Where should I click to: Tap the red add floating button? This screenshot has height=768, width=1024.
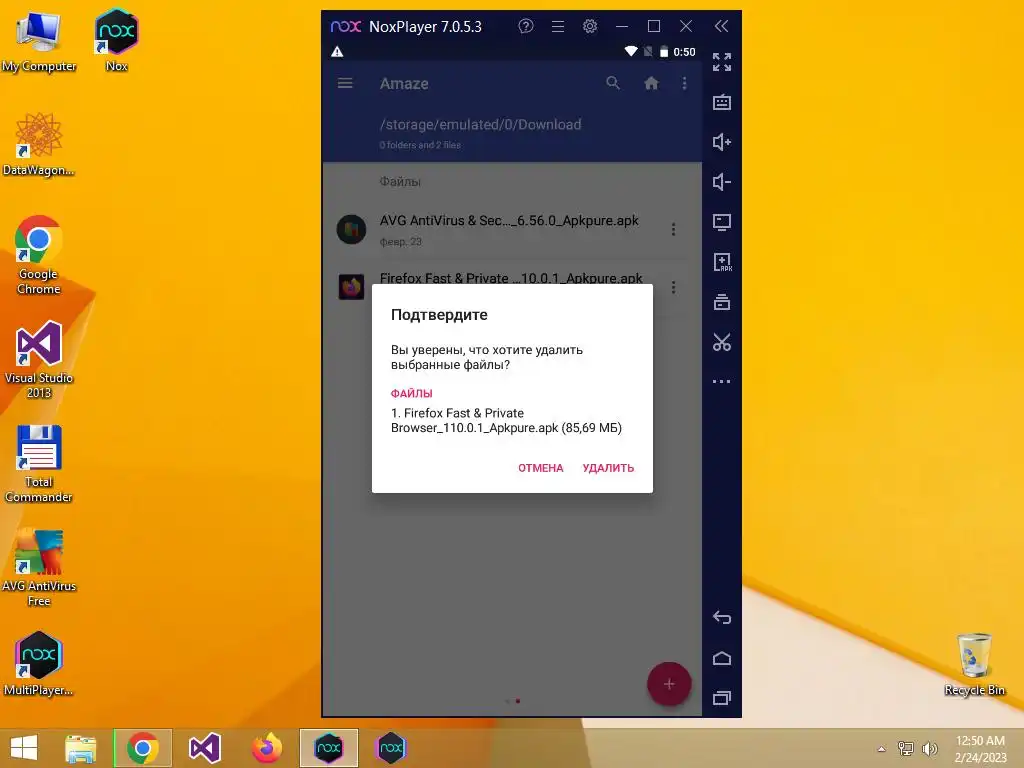(669, 684)
